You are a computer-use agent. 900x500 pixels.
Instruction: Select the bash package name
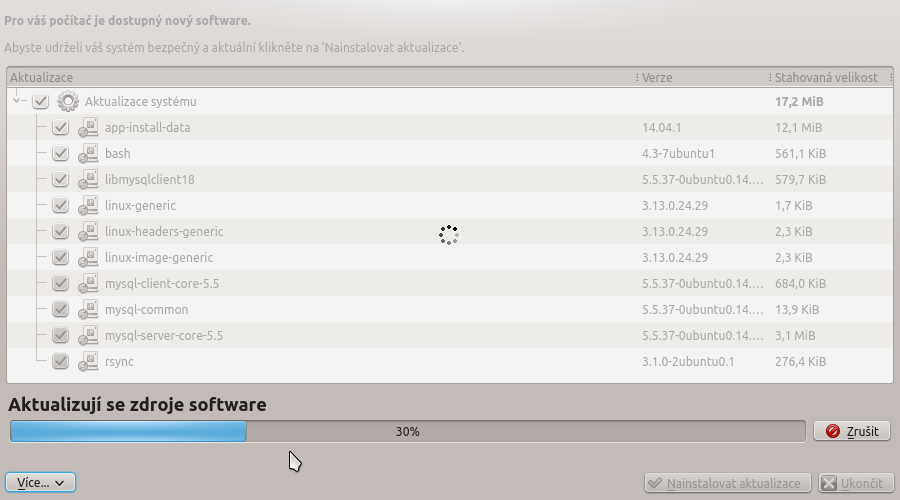pyautogui.click(x=118, y=153)
